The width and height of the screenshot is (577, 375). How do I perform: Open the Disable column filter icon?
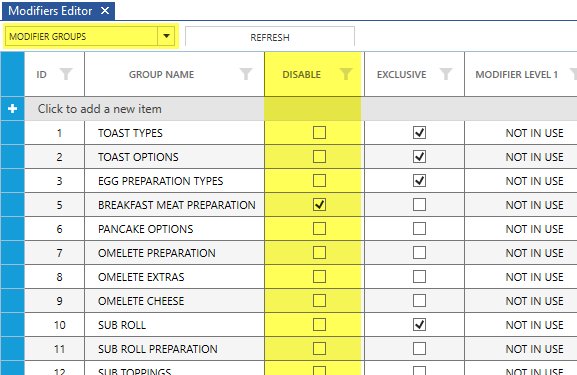pos(346,74)
